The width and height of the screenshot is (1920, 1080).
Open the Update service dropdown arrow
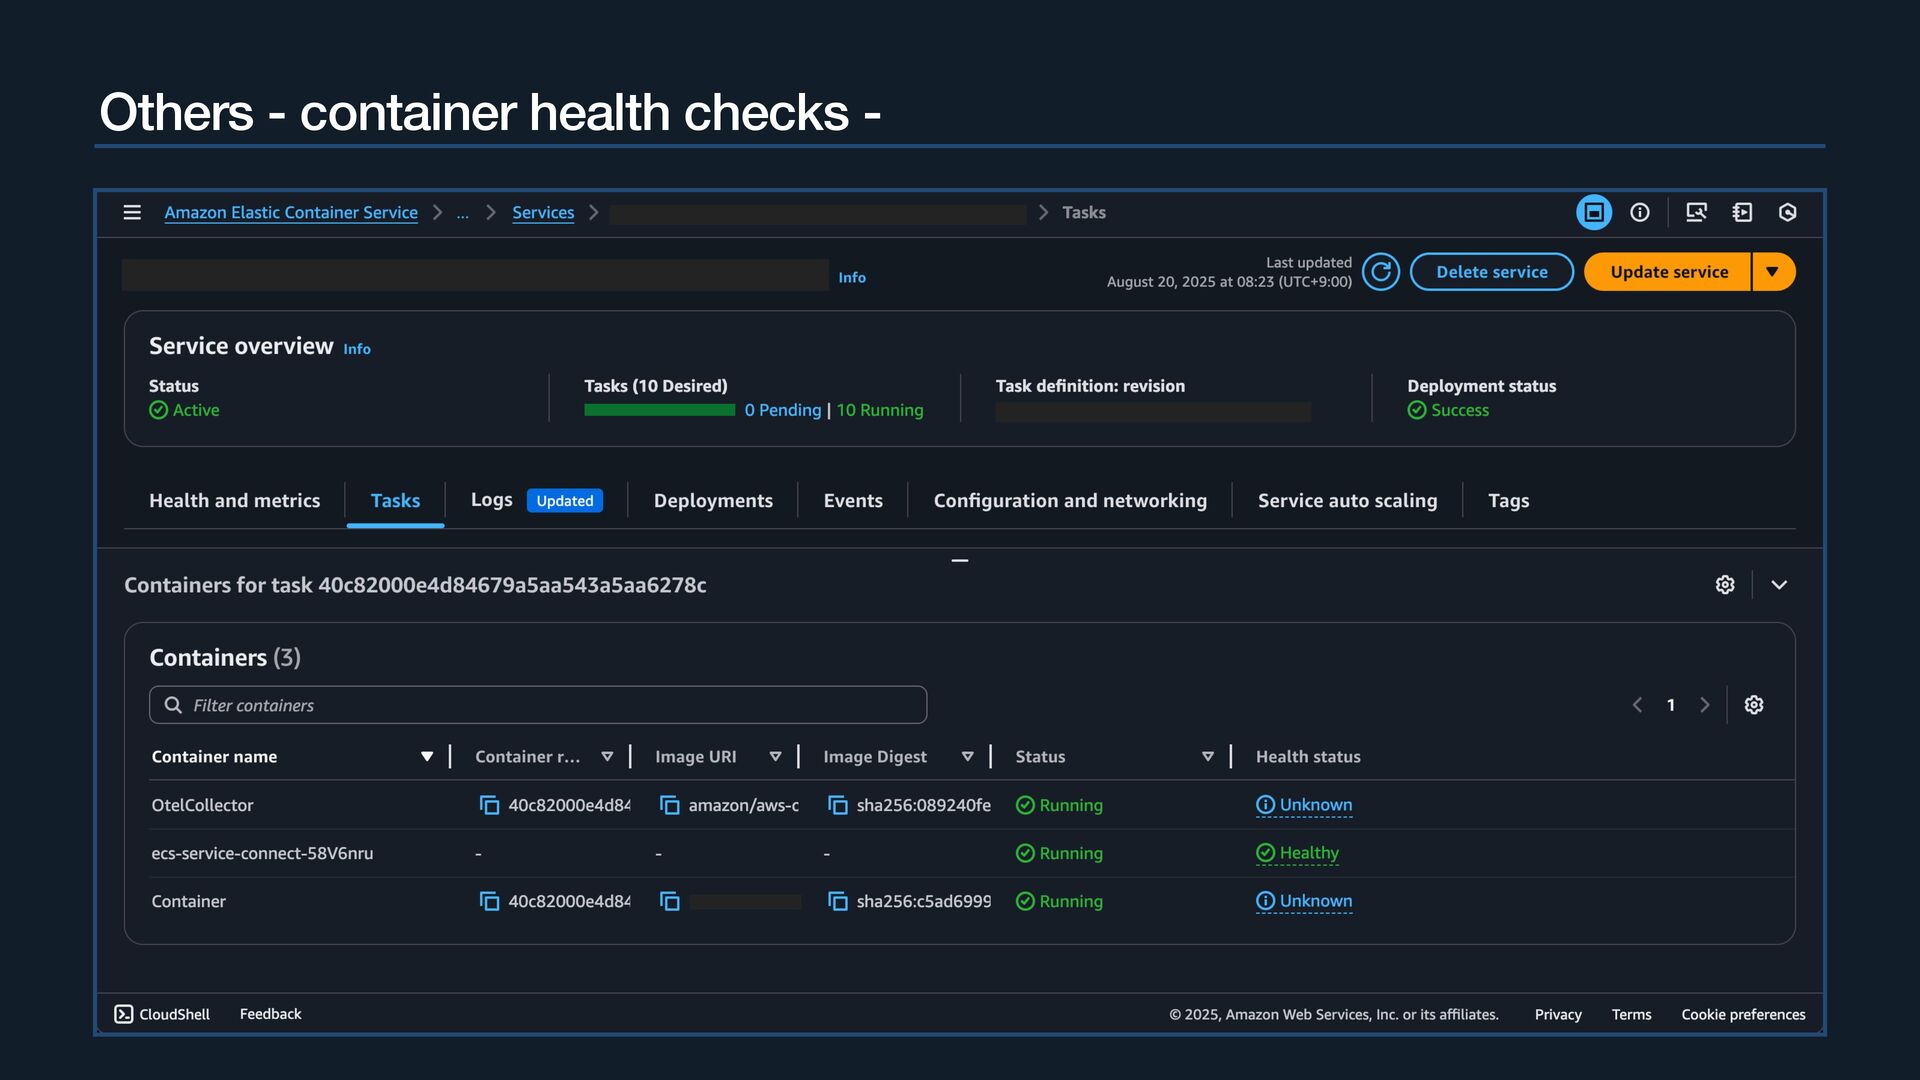1773,272
